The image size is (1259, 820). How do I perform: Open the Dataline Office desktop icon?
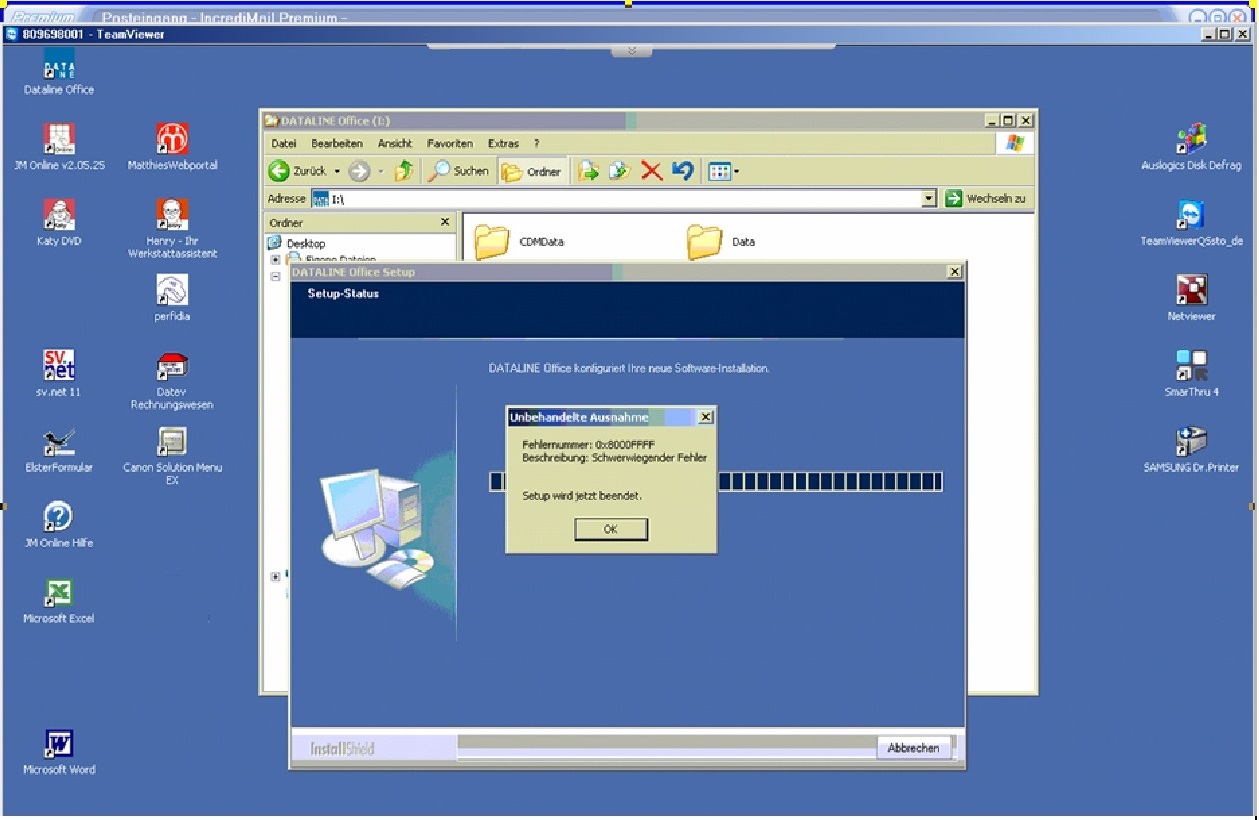coord(59,68)
